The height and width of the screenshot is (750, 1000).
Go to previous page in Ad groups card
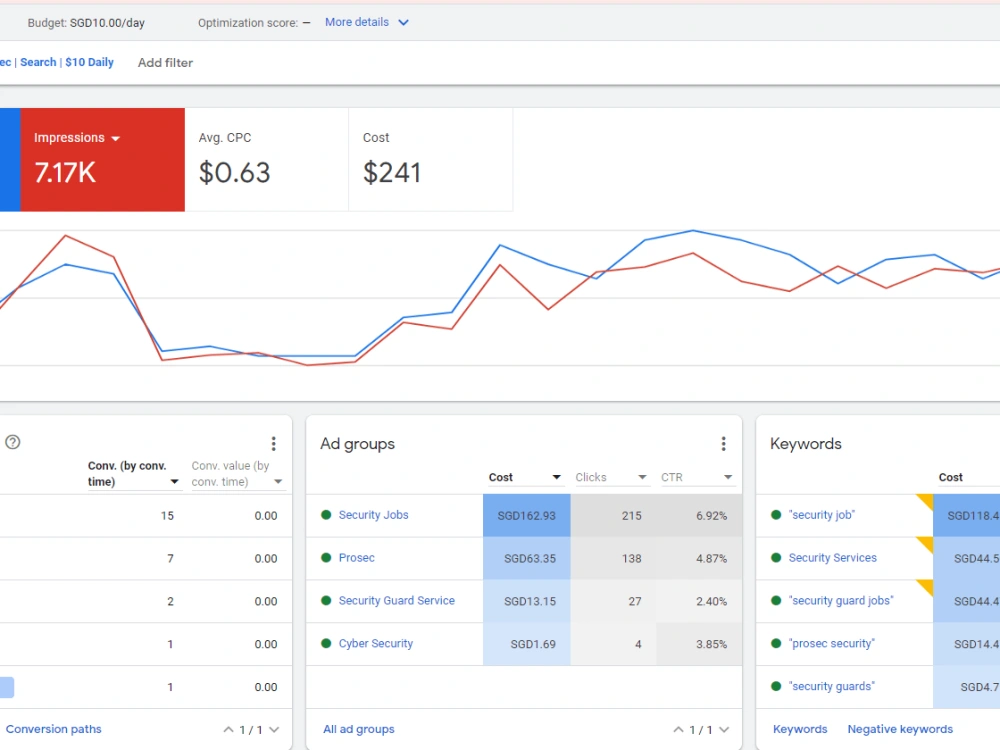point(678,730)
